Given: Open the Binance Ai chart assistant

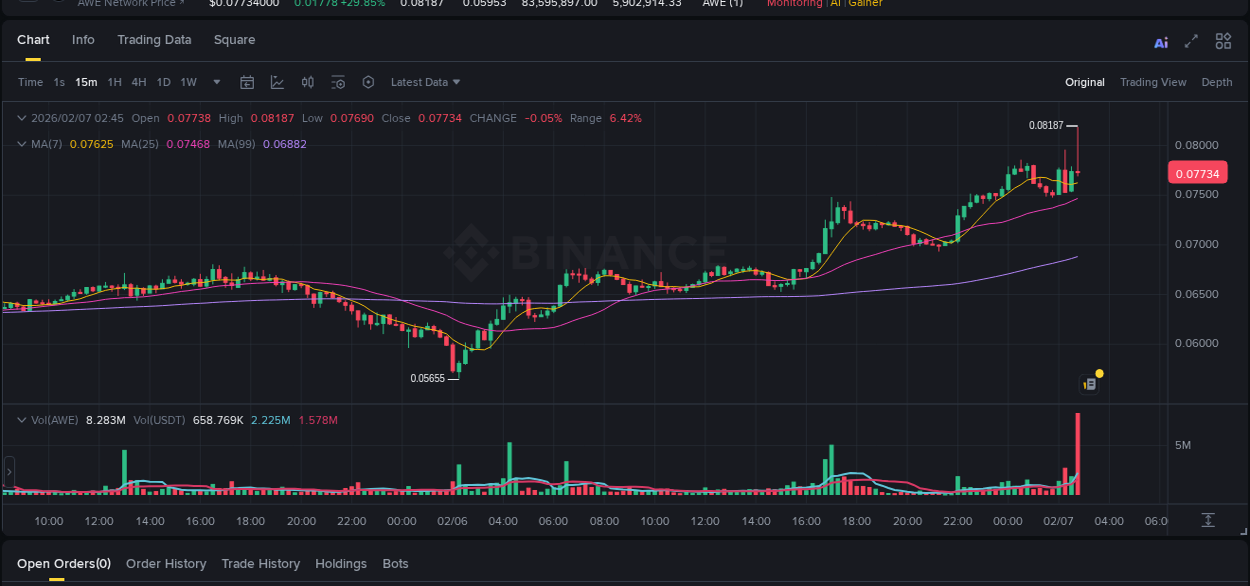Looking at the screenshot, I should (1161, 42).
